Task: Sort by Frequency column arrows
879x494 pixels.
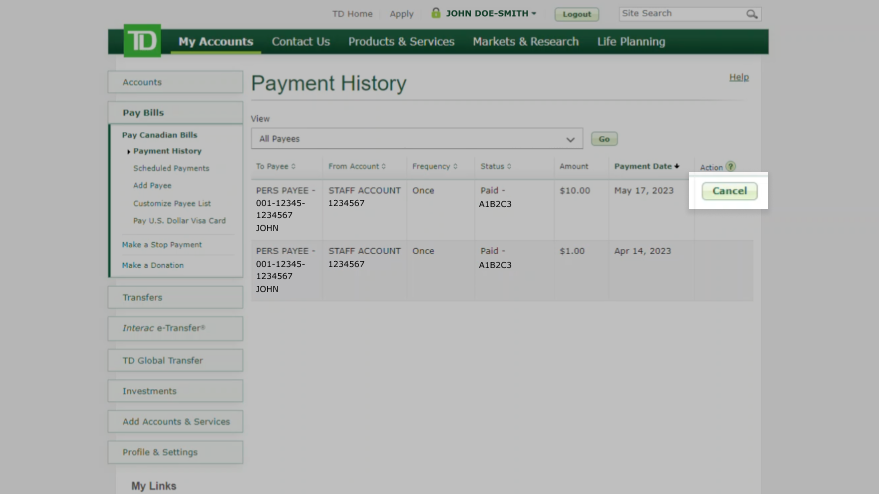Action: point(455,167)
